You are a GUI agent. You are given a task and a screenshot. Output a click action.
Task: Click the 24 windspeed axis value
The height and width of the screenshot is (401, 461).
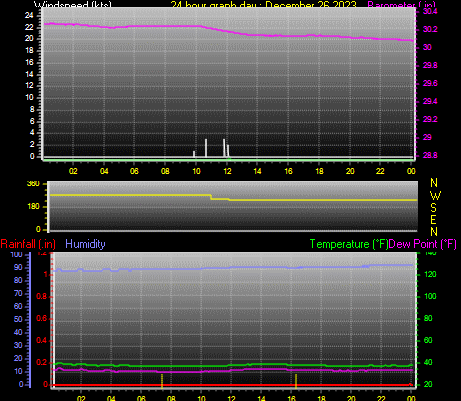(29, 15)
